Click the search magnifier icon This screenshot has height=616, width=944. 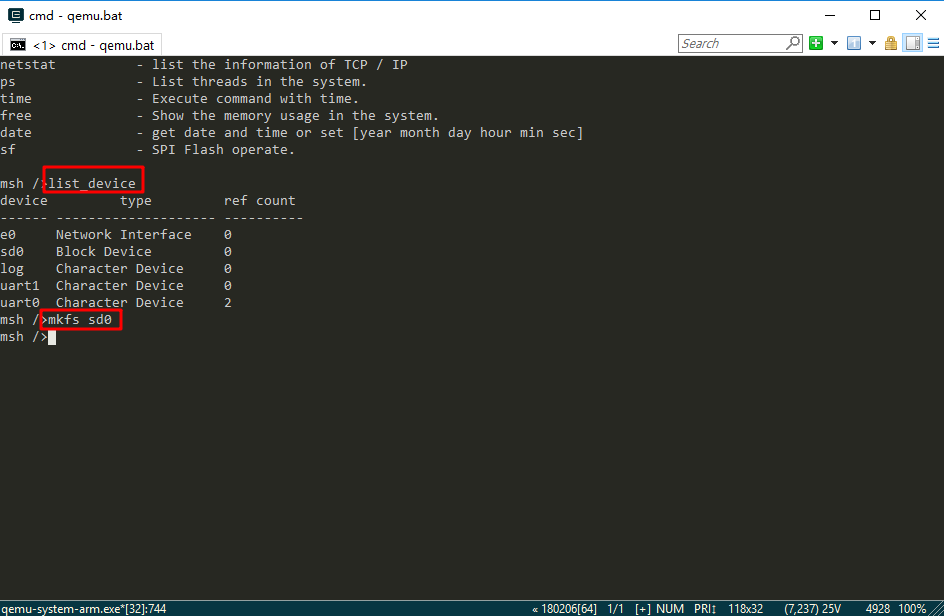pyautogui.click(x=793, y=43)
